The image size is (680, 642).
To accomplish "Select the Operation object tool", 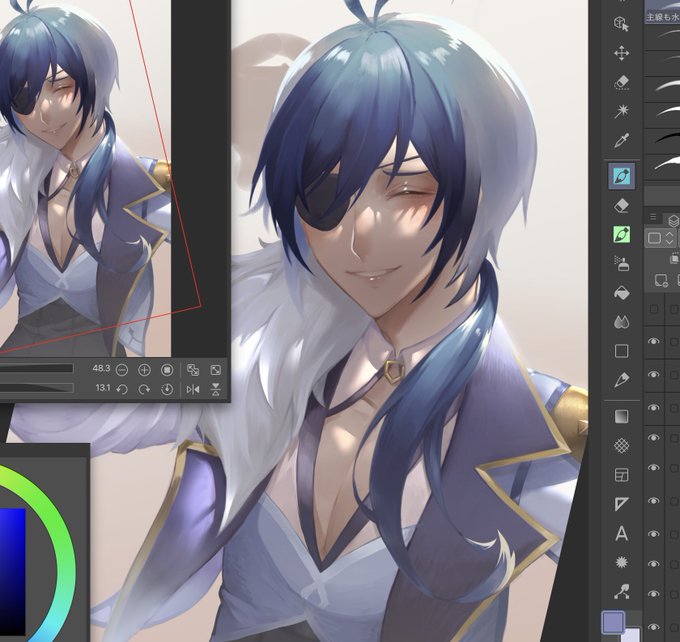I will (x=621, y=24).
